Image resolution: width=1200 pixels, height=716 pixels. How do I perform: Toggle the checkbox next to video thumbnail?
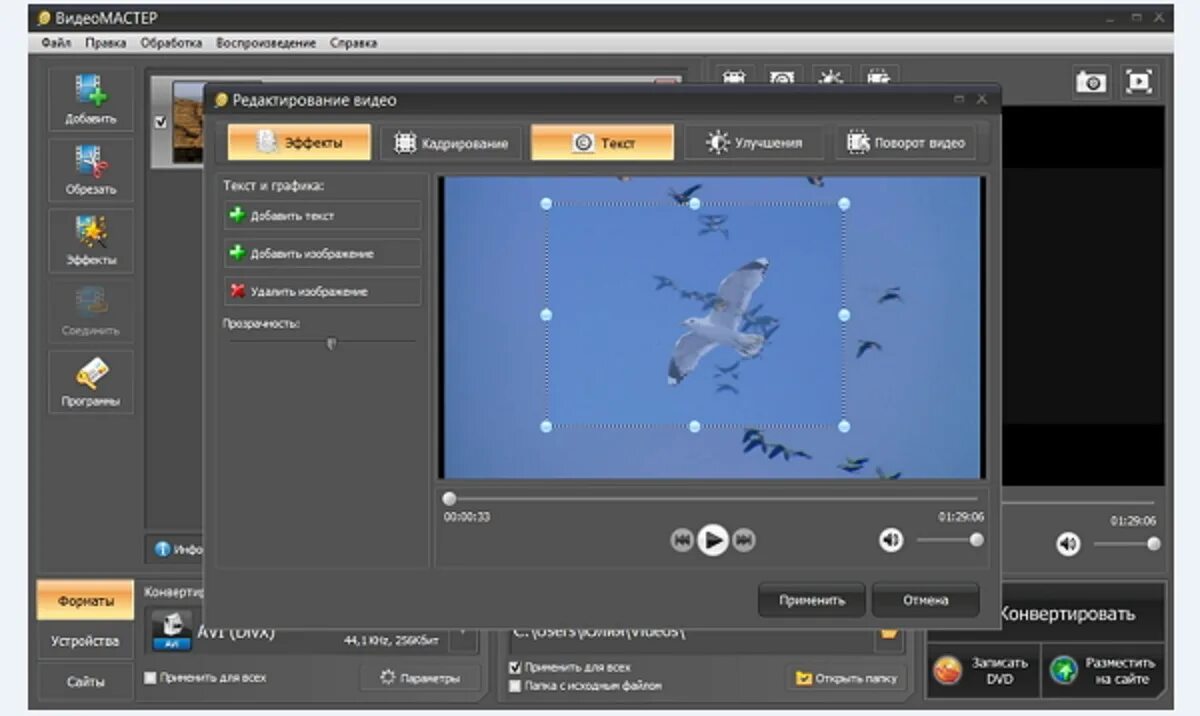[x=161, y=122]
